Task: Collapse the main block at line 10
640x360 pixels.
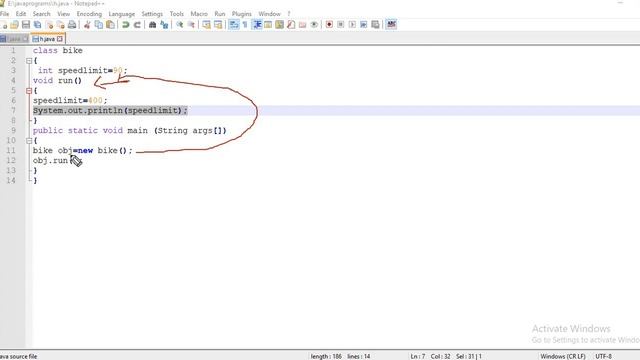Action: [x=29, y=141]
